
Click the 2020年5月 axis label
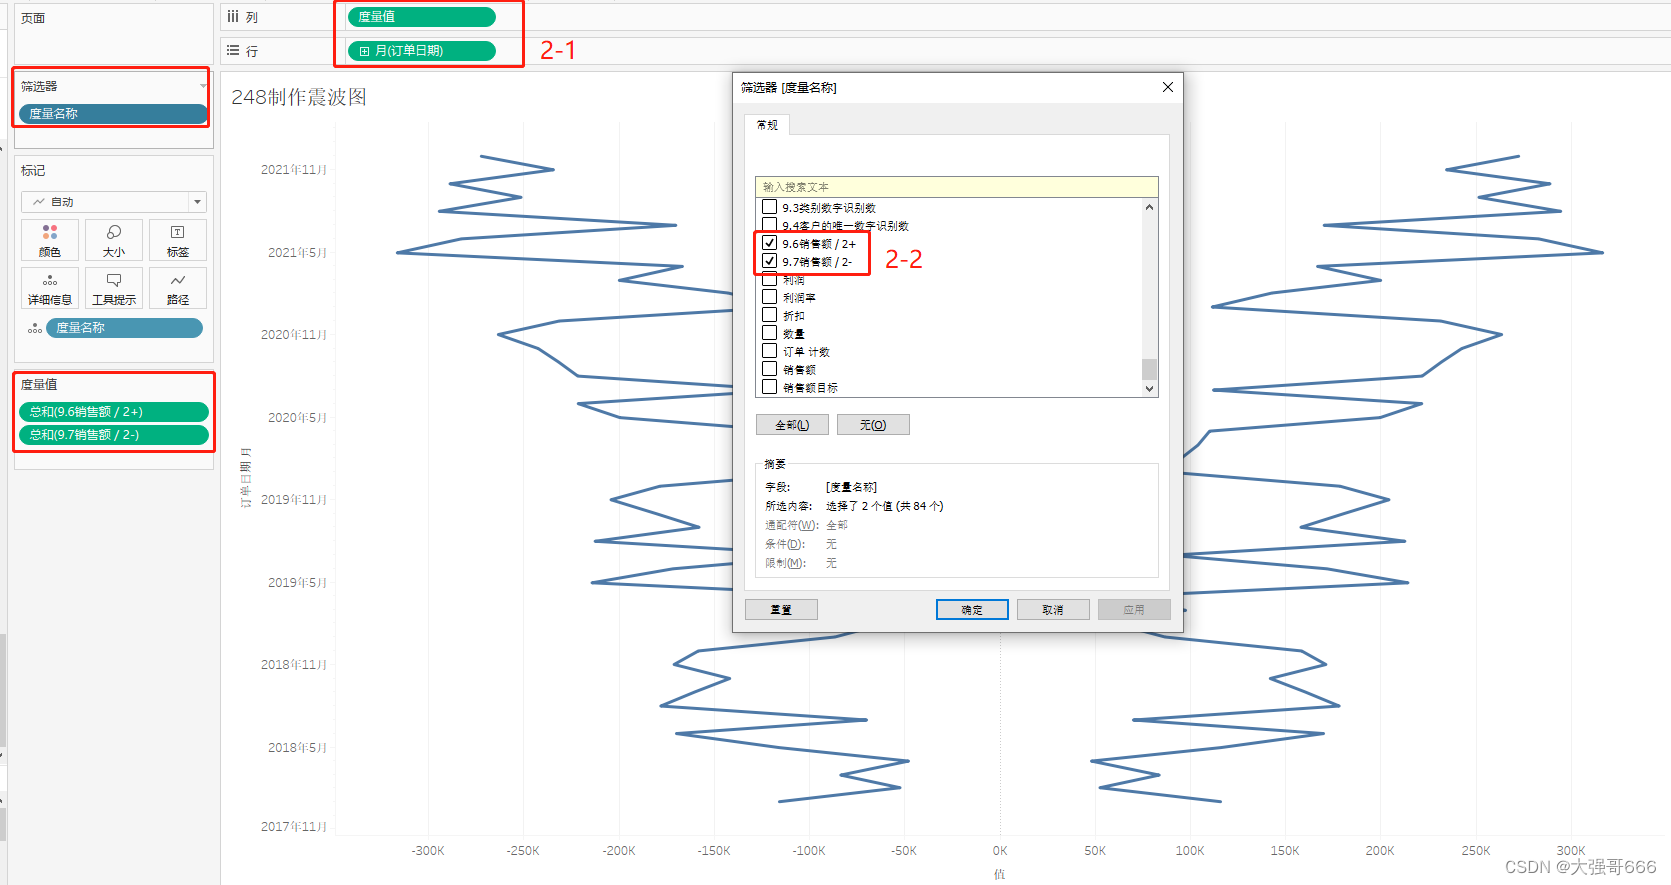point(297,418)
